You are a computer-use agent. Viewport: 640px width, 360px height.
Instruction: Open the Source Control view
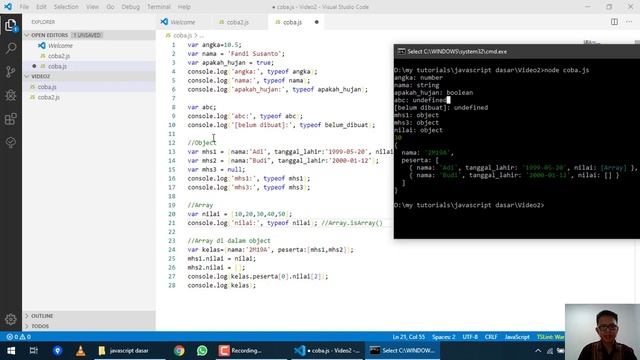pos(11,72)
